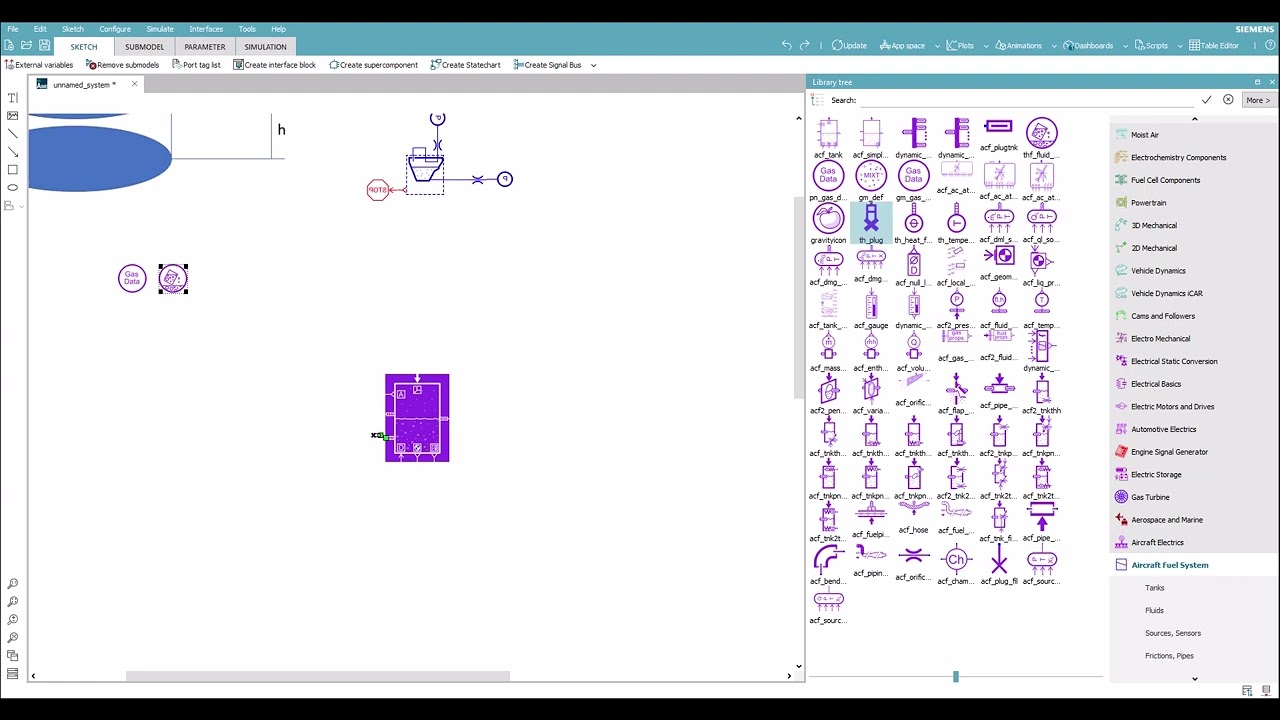The width and height of the screenshot is (1280, 720).
Task: Undo the last action
Action: (787, 45)
